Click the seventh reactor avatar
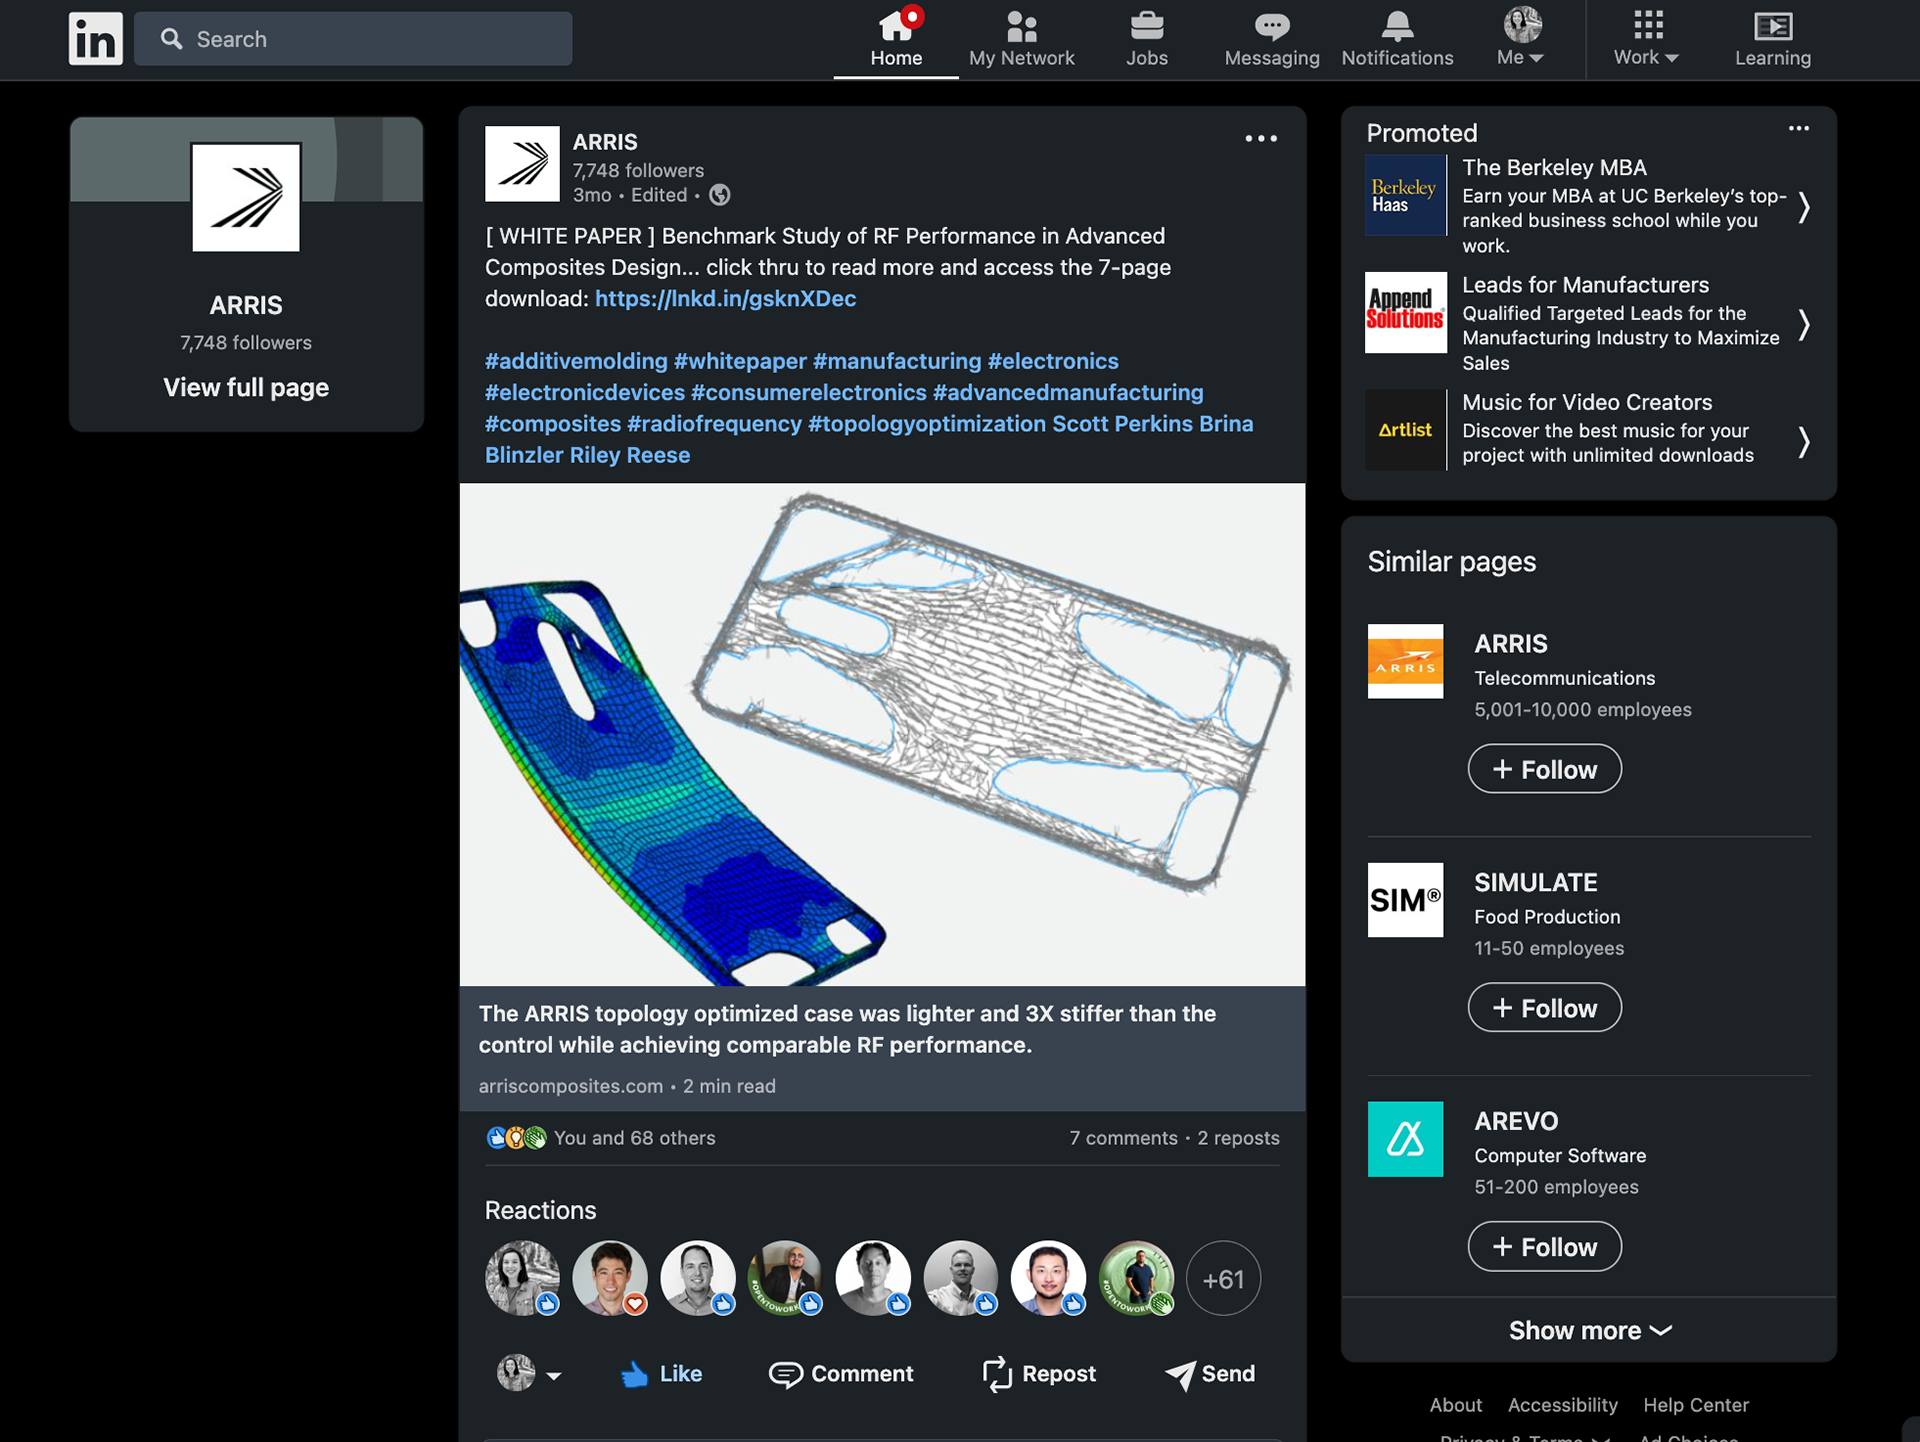The width and height of the screenshot is (1920, 1442). 1048,1278
